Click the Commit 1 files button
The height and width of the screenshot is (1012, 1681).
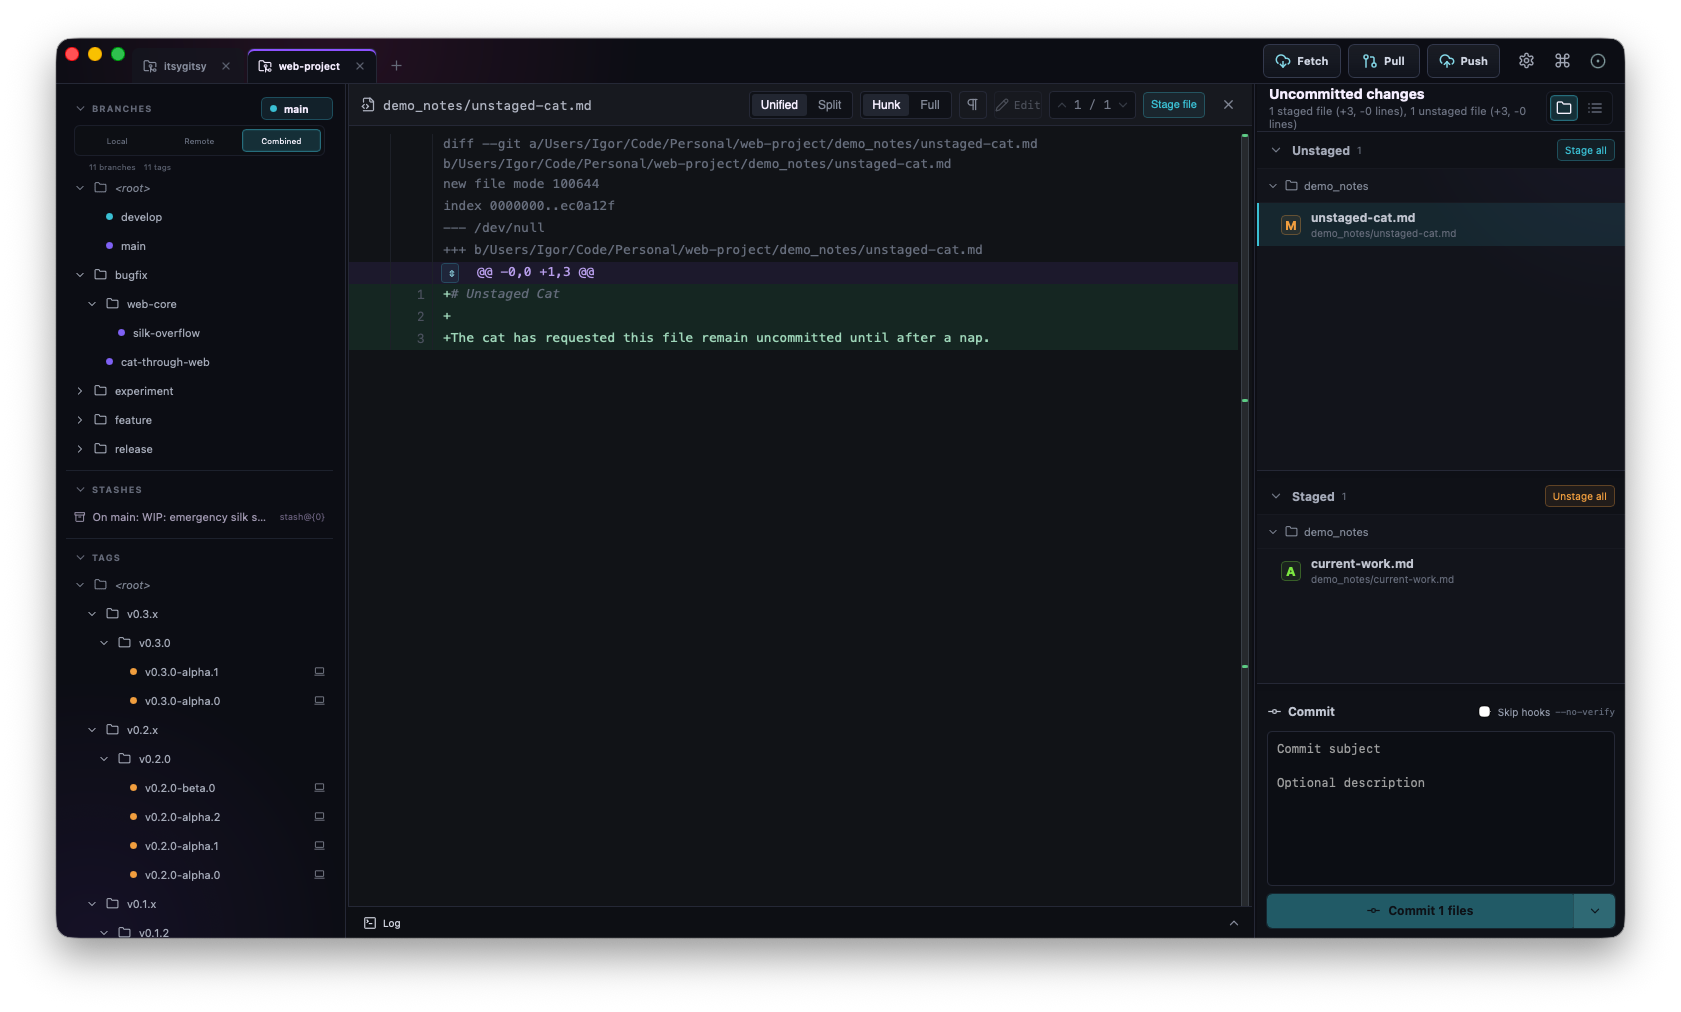click(x=1420, y=911)
